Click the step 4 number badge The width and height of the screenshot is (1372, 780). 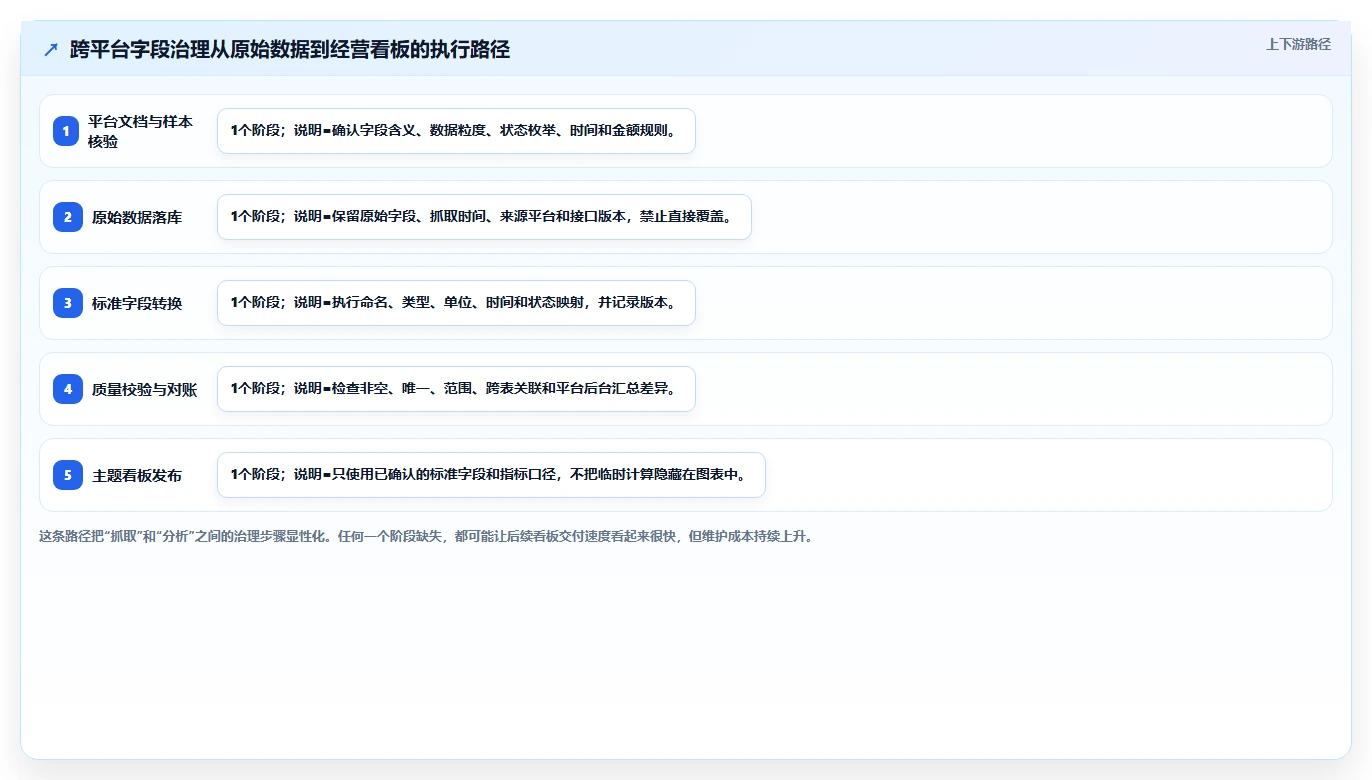tap(67, 389)
